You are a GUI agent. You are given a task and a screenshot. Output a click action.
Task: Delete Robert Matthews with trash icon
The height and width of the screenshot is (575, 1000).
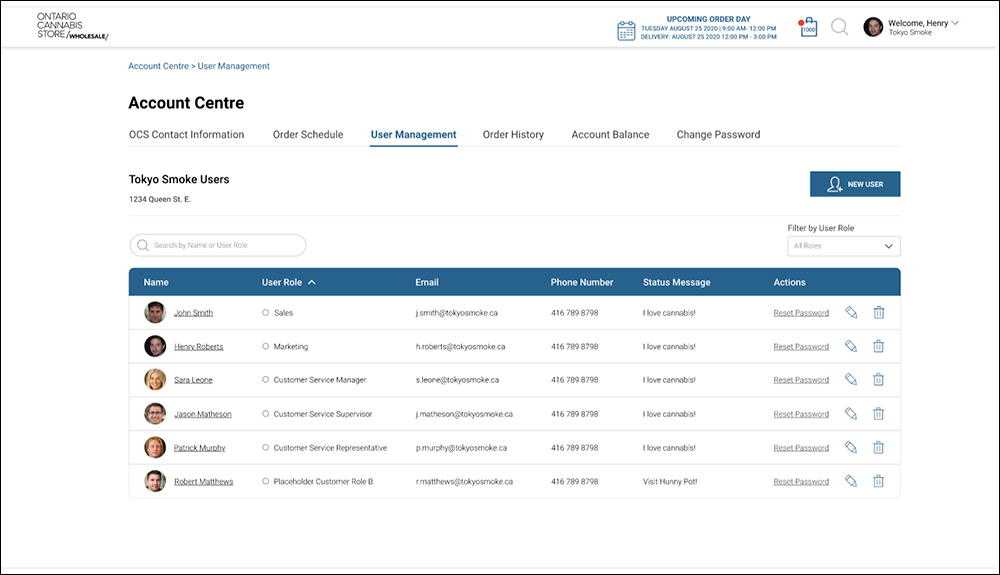point(878,481)
